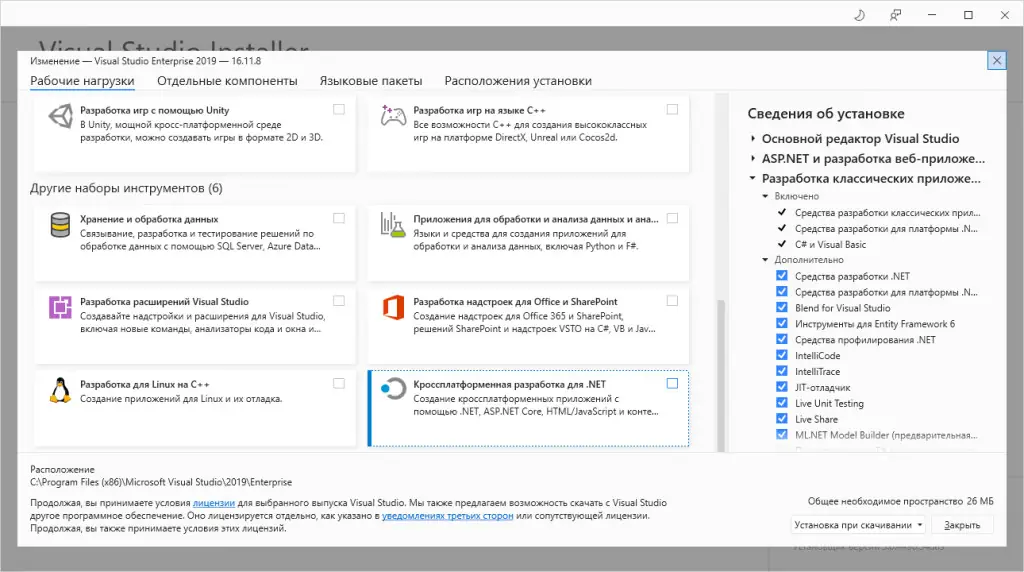Click the Сведения об установке heading

(x=826, y=114)
